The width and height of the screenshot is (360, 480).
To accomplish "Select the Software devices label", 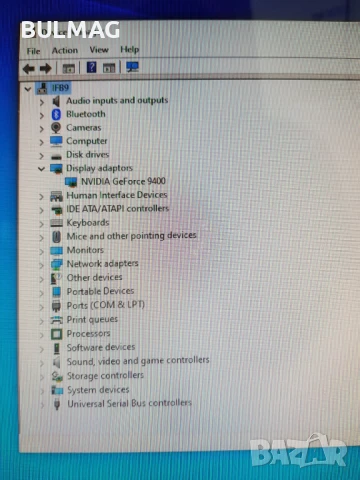I will click(101, 347).
